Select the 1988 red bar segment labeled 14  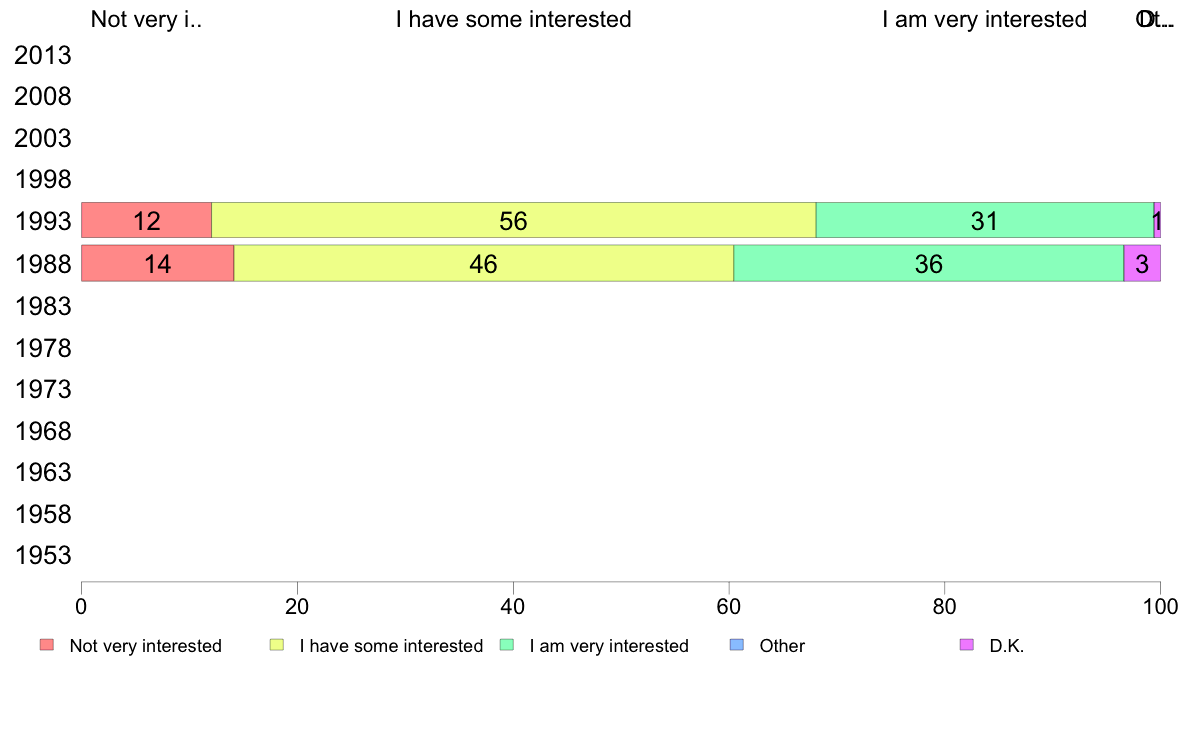(x=158, y=264)
